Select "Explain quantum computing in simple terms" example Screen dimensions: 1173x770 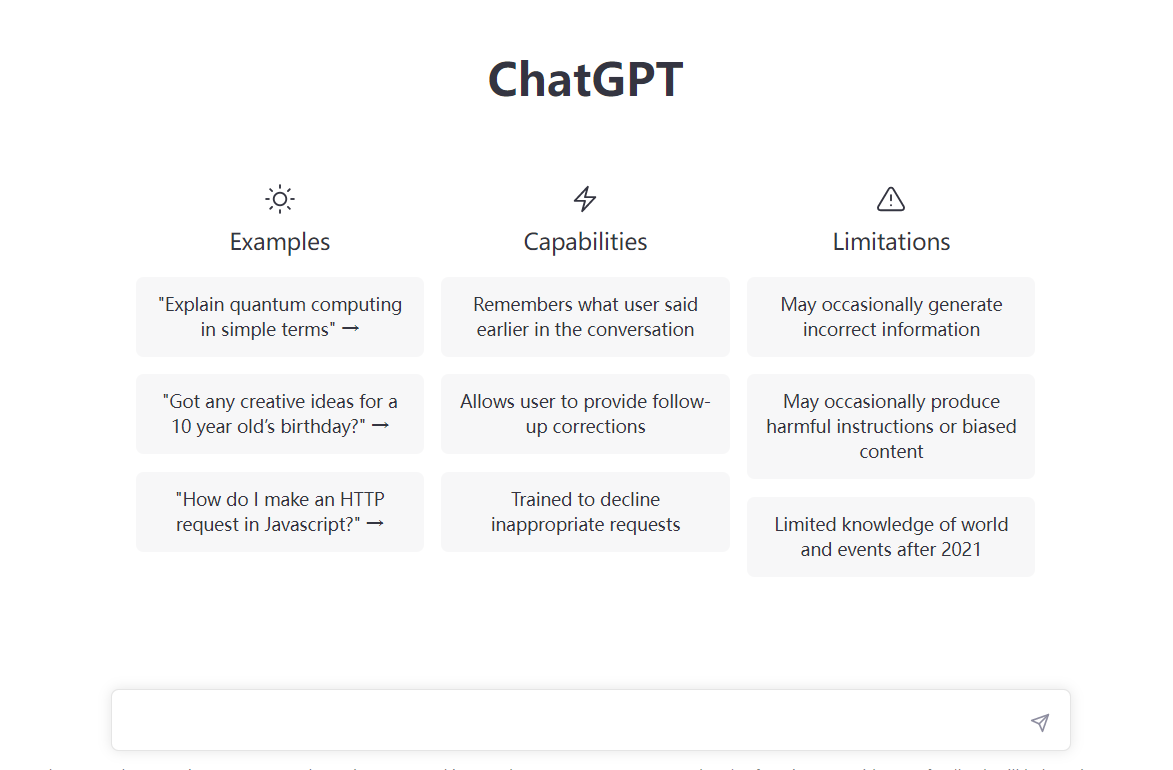tap(280, 317)
